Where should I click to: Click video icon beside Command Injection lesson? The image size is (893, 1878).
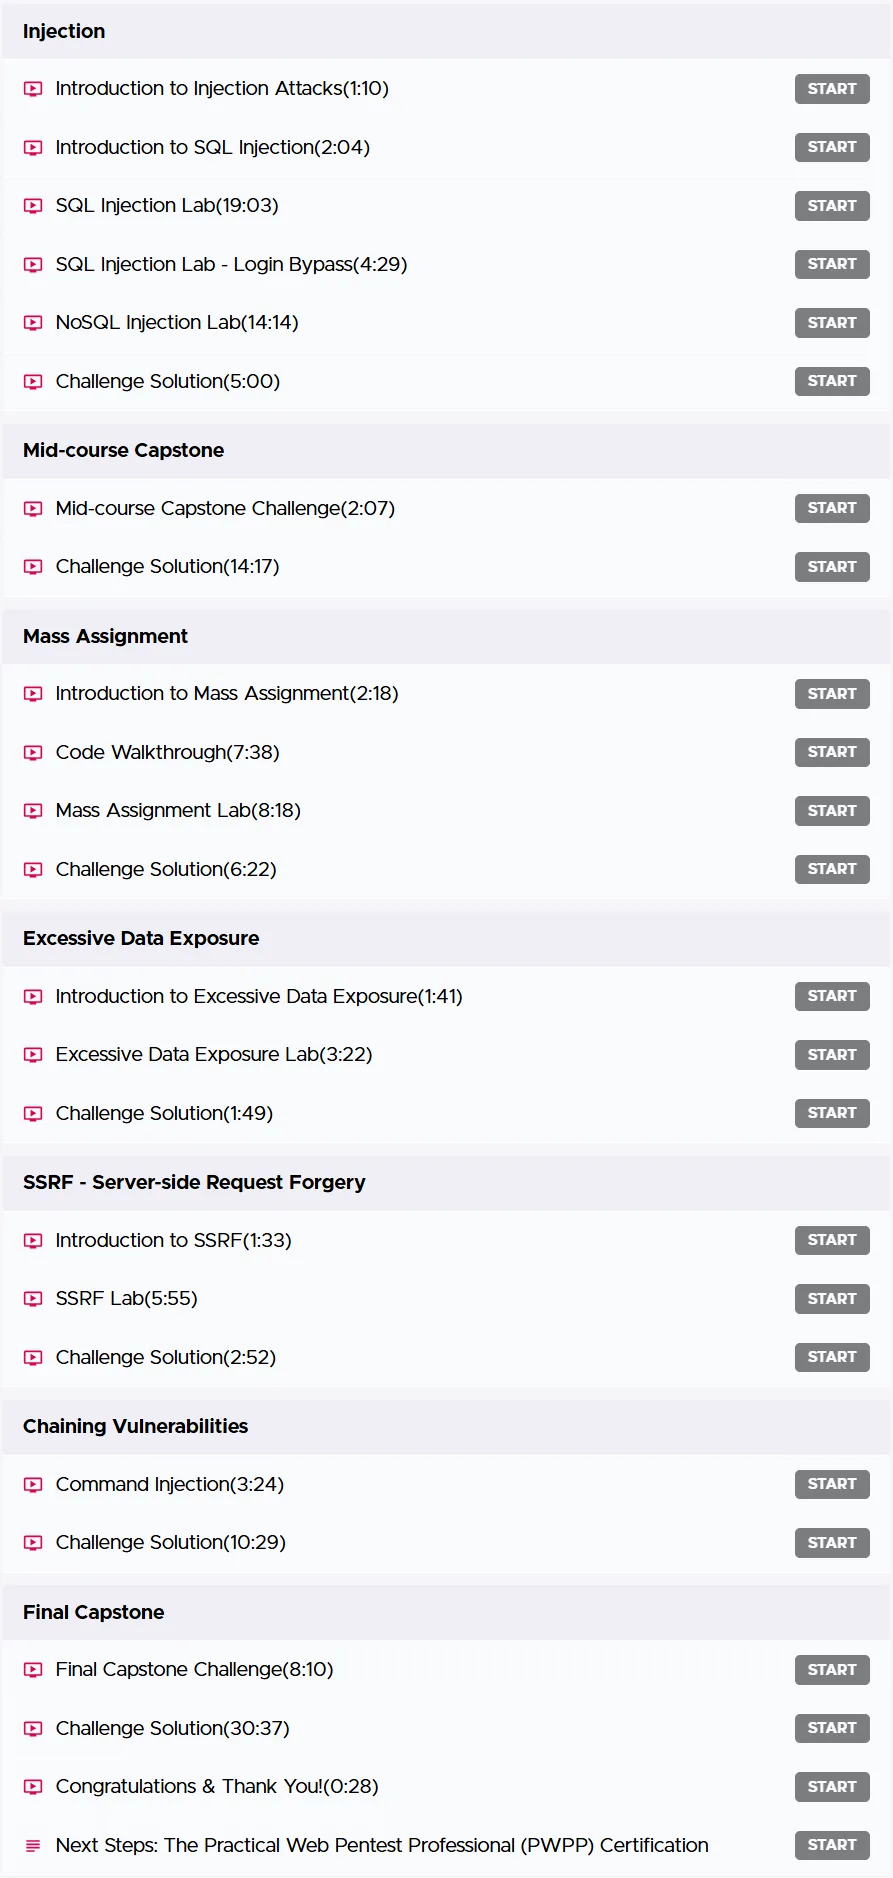33,1485
